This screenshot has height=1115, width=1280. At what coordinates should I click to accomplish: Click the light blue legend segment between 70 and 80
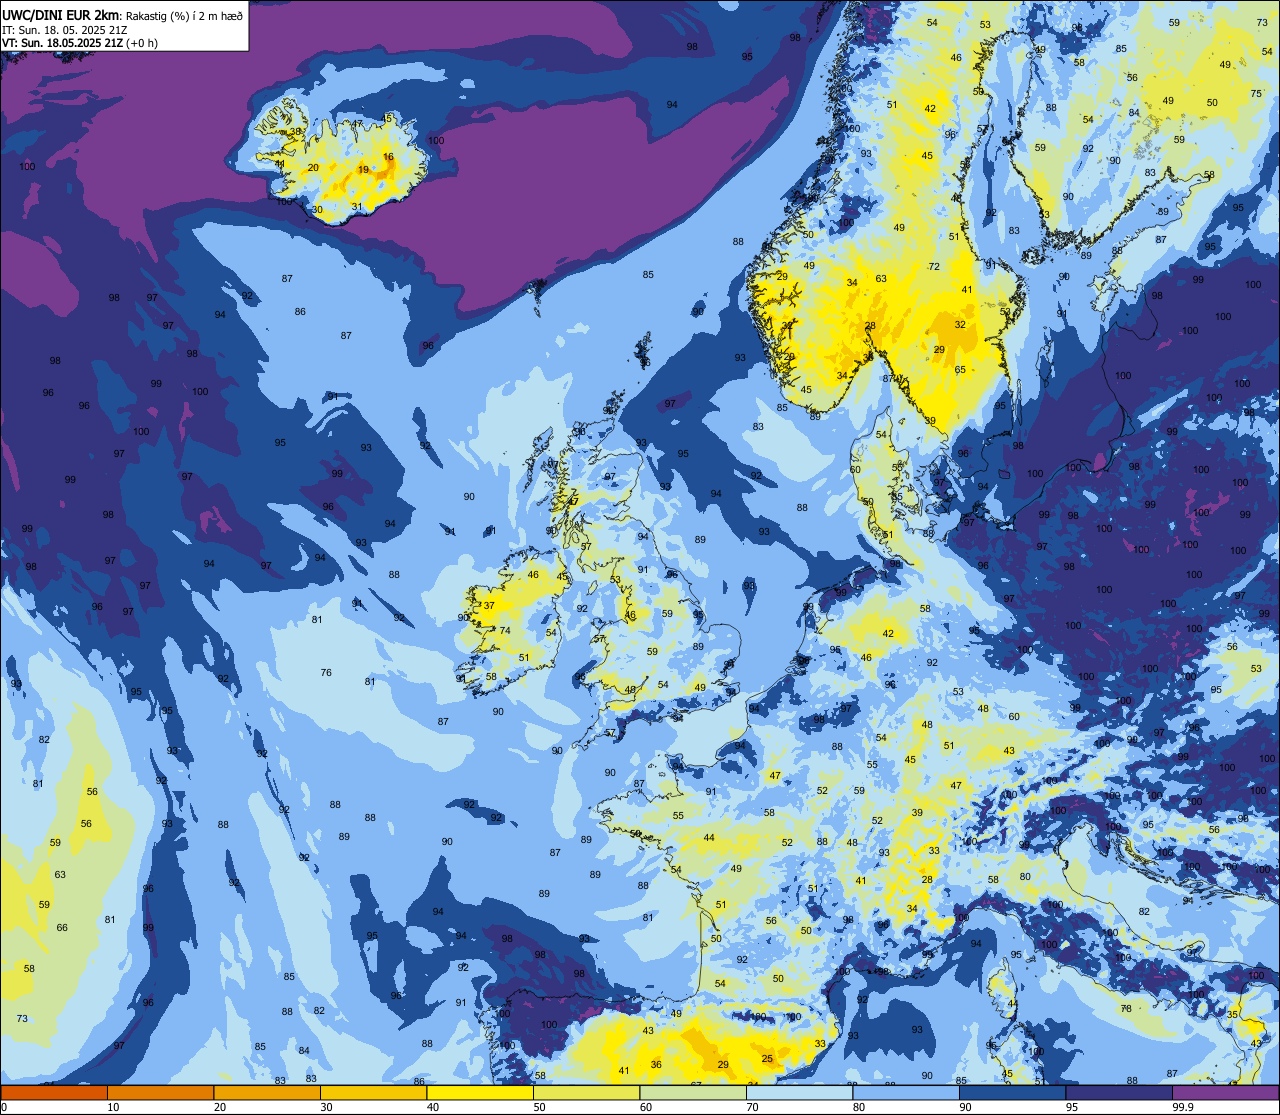799,1092
